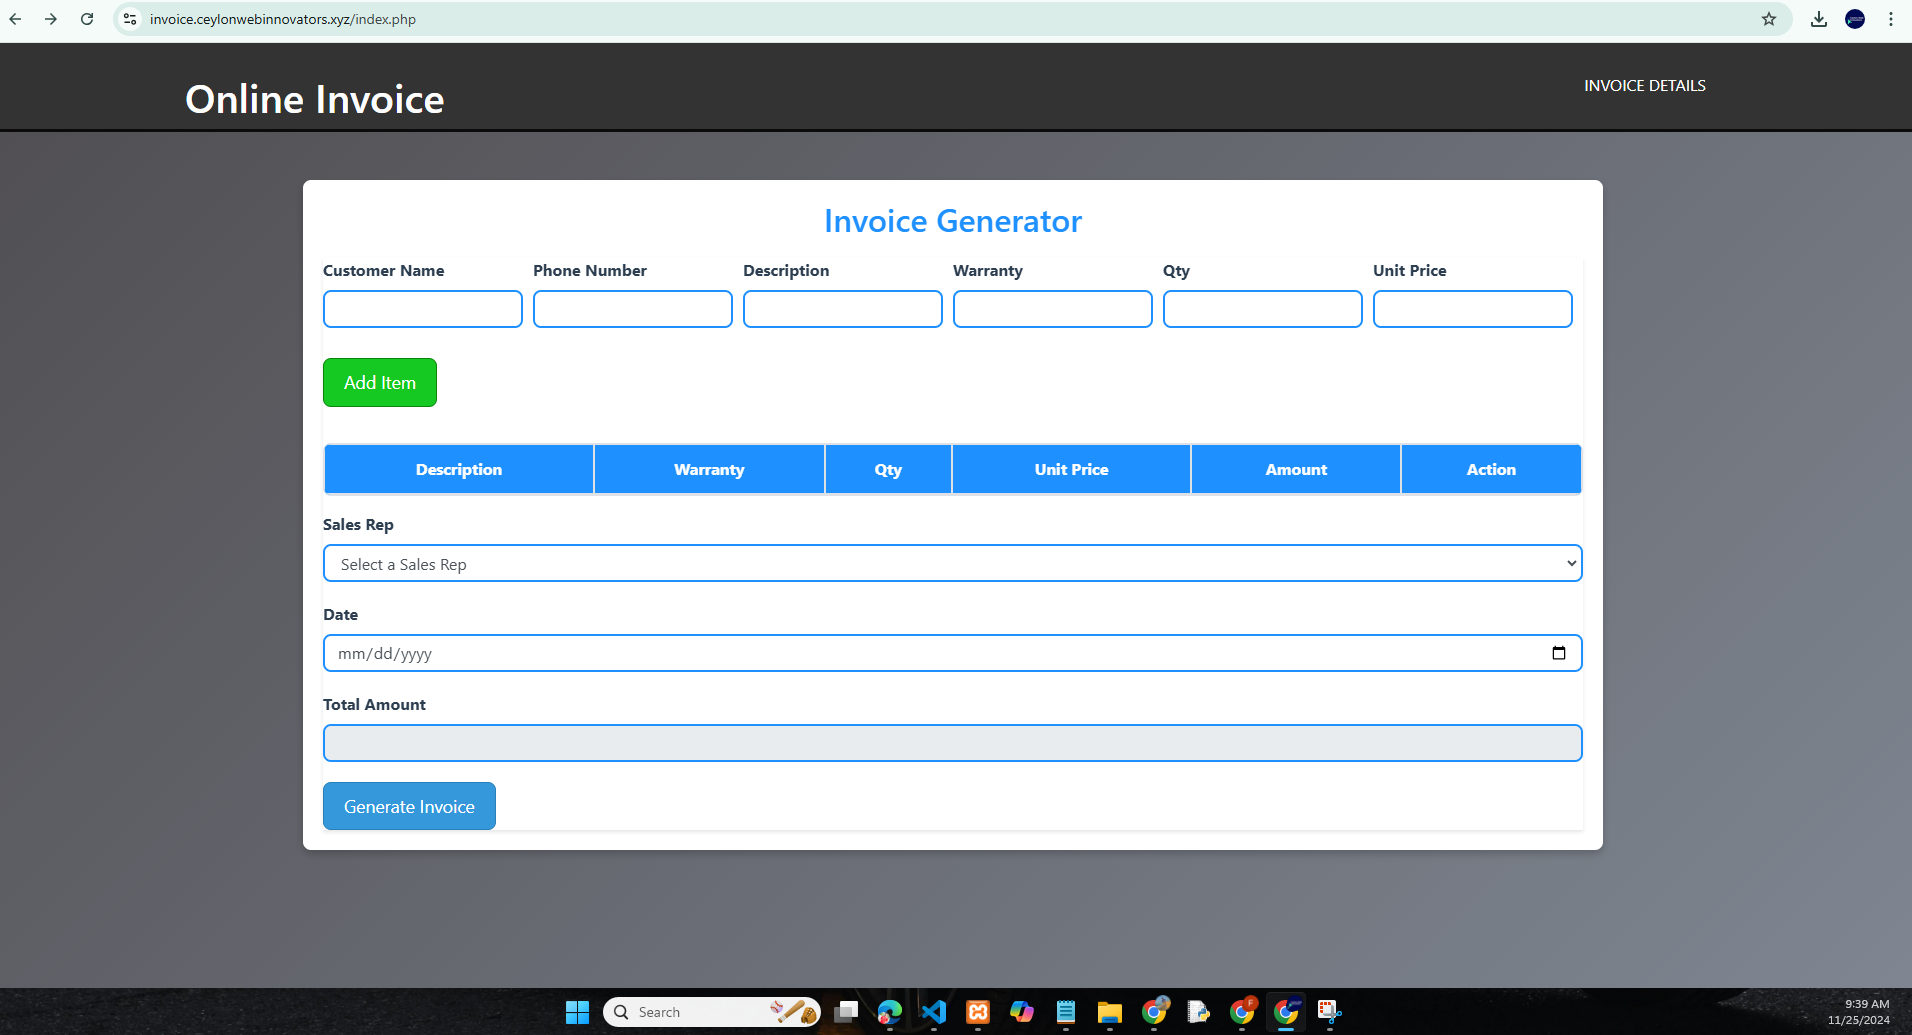Viewport: 1912px width, 1035px height.
Task: Bookmark this page with the star icon
Action: click(x=1769, y=19)
